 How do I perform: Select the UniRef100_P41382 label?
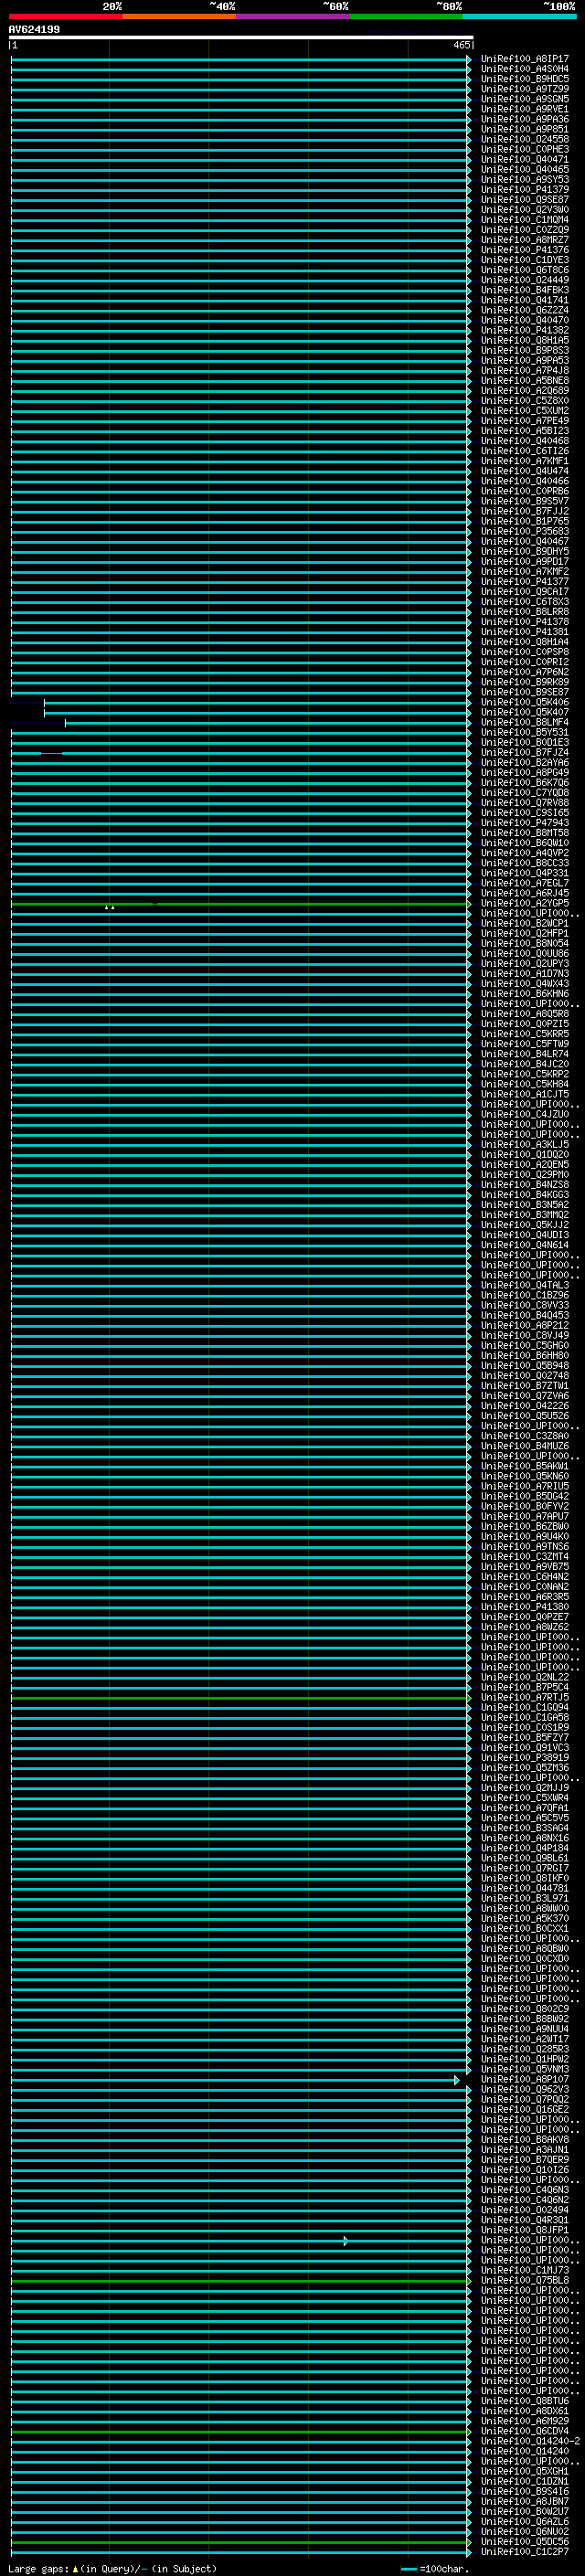525,331
